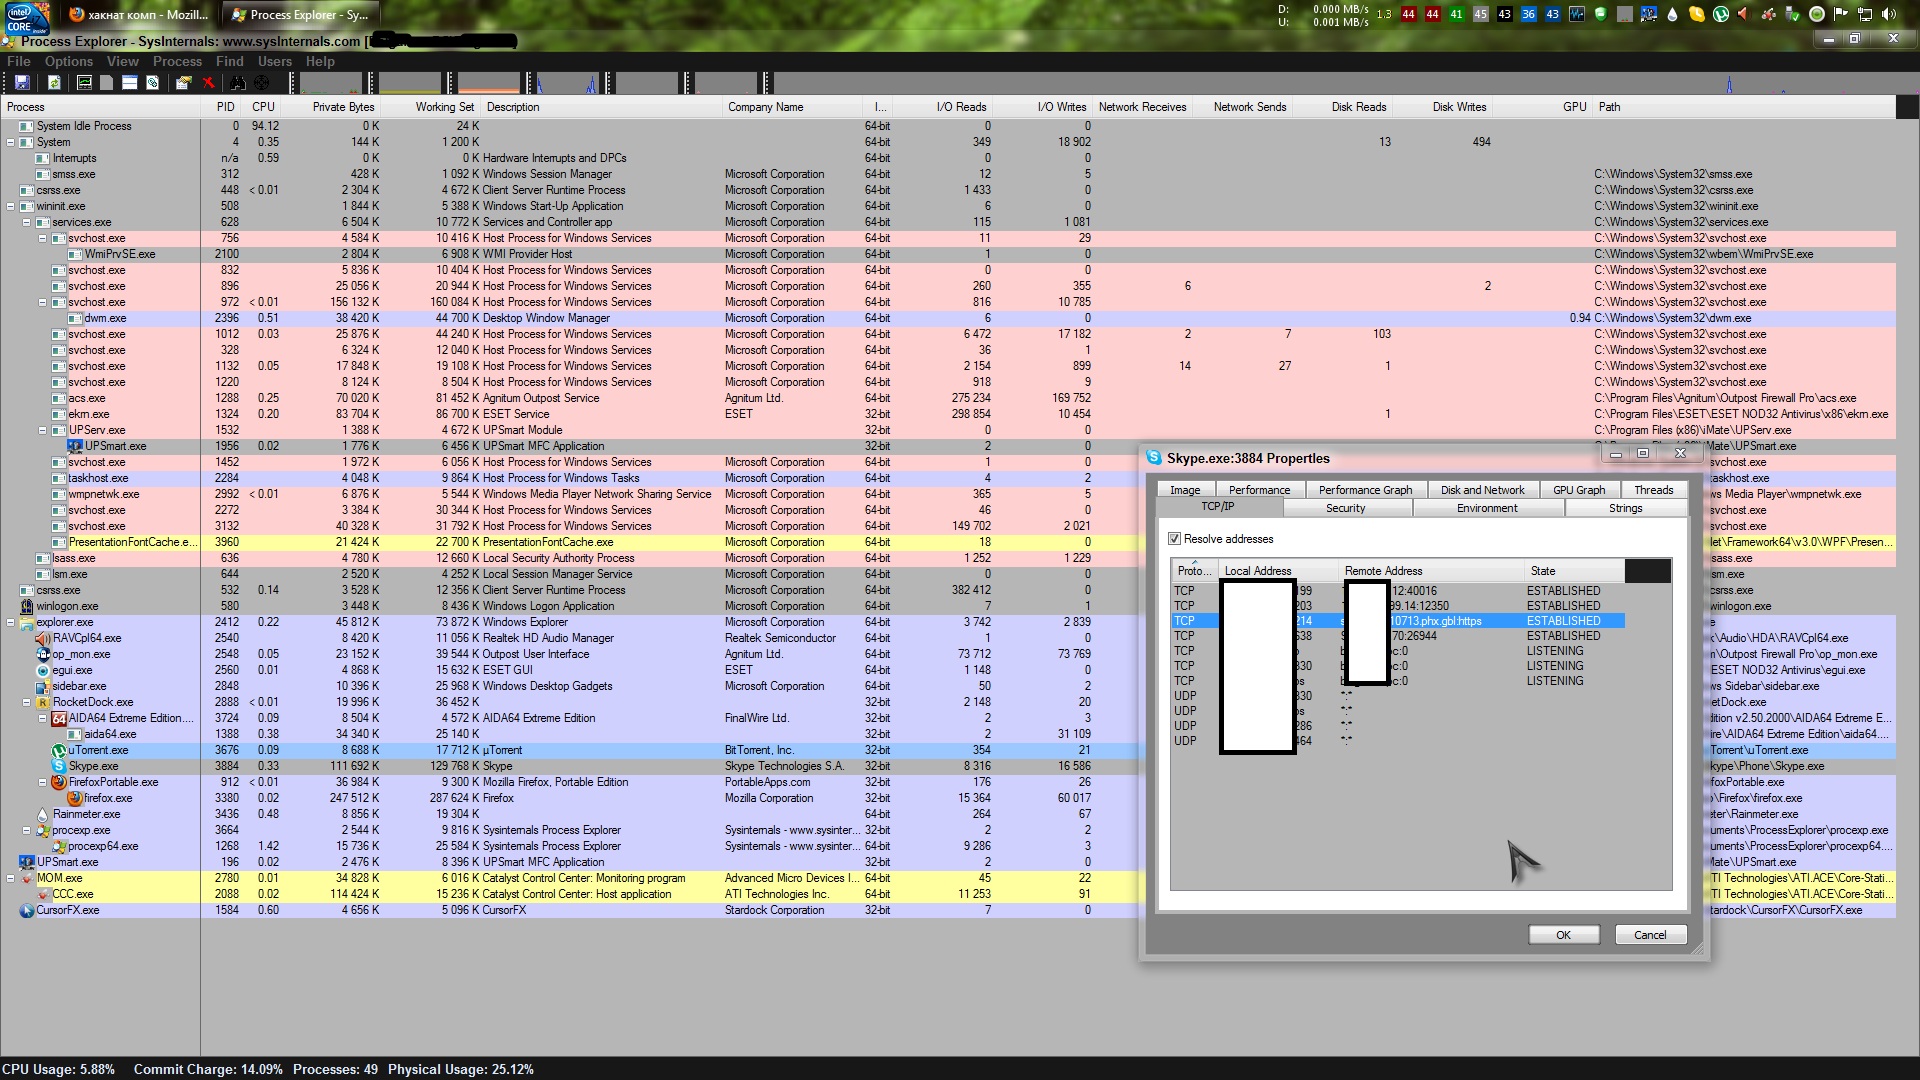Click the system tray volume speaker icon
Viewport: 1920px width, 1080px height.
tap(1888, 14)
